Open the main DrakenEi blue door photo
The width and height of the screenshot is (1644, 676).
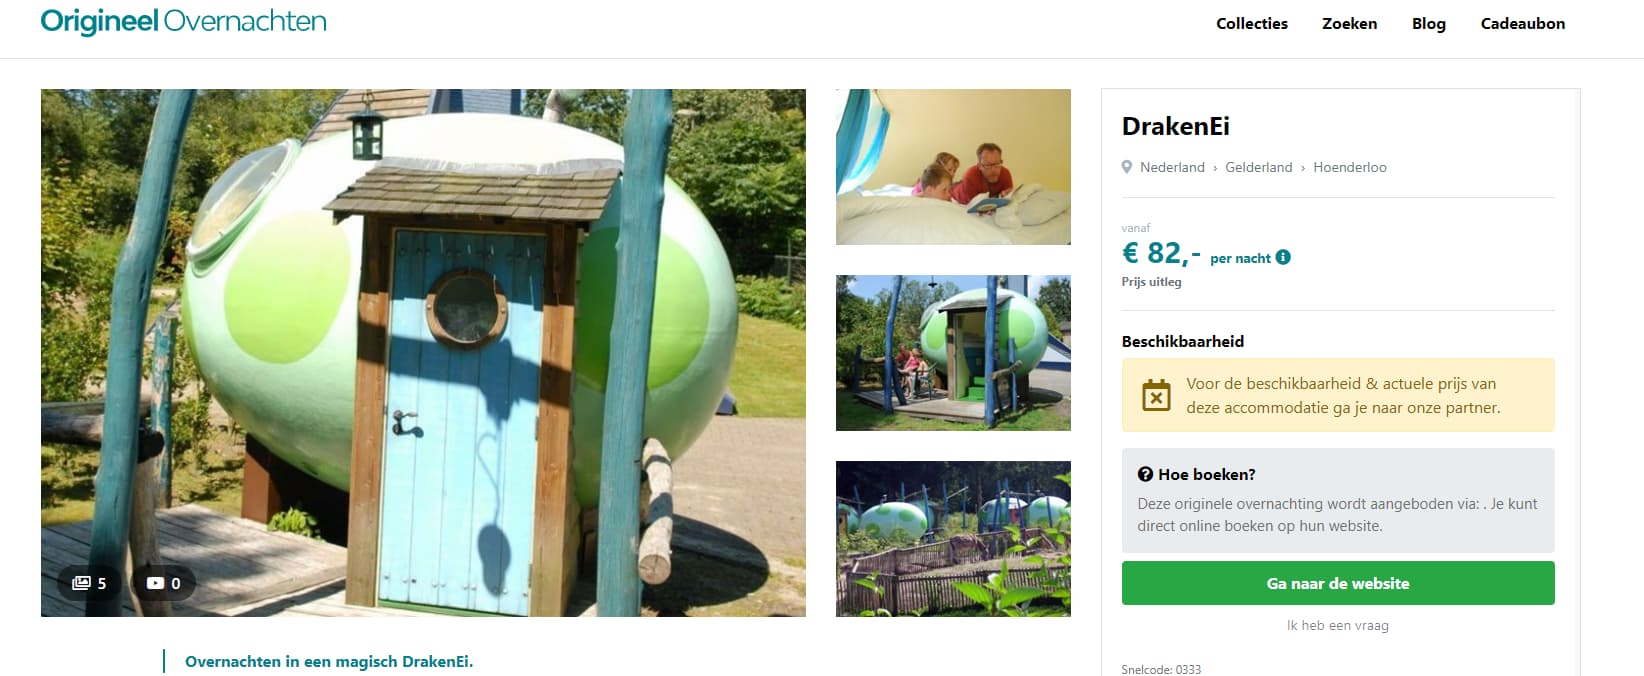423,353
